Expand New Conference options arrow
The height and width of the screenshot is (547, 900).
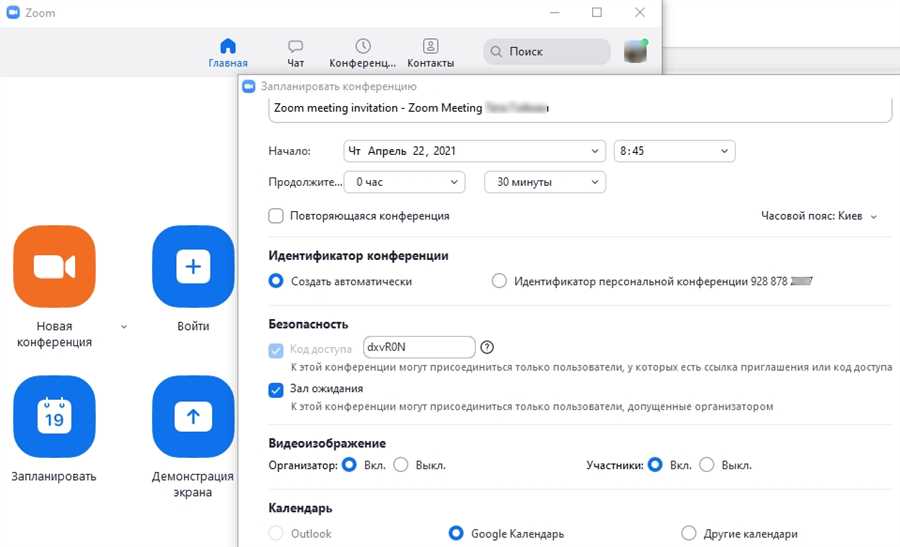click(x=124, y=327)
